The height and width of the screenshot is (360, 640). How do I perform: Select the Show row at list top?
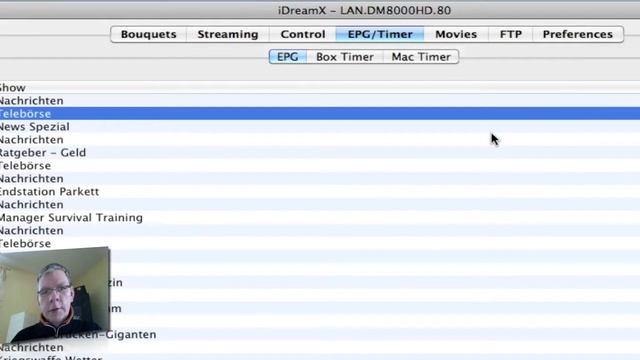(x=320, y=87)
